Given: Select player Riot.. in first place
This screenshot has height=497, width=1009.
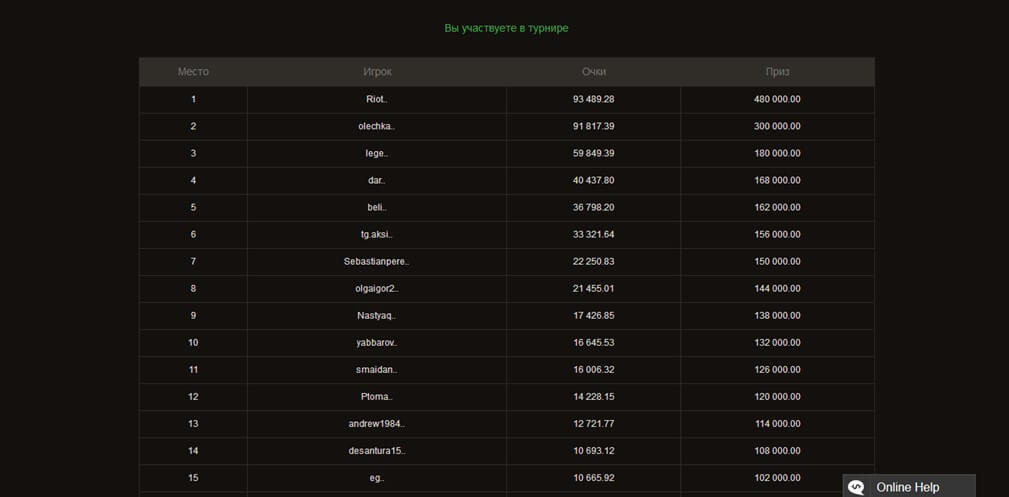Looking at the screenshot, I should point(377,99).
